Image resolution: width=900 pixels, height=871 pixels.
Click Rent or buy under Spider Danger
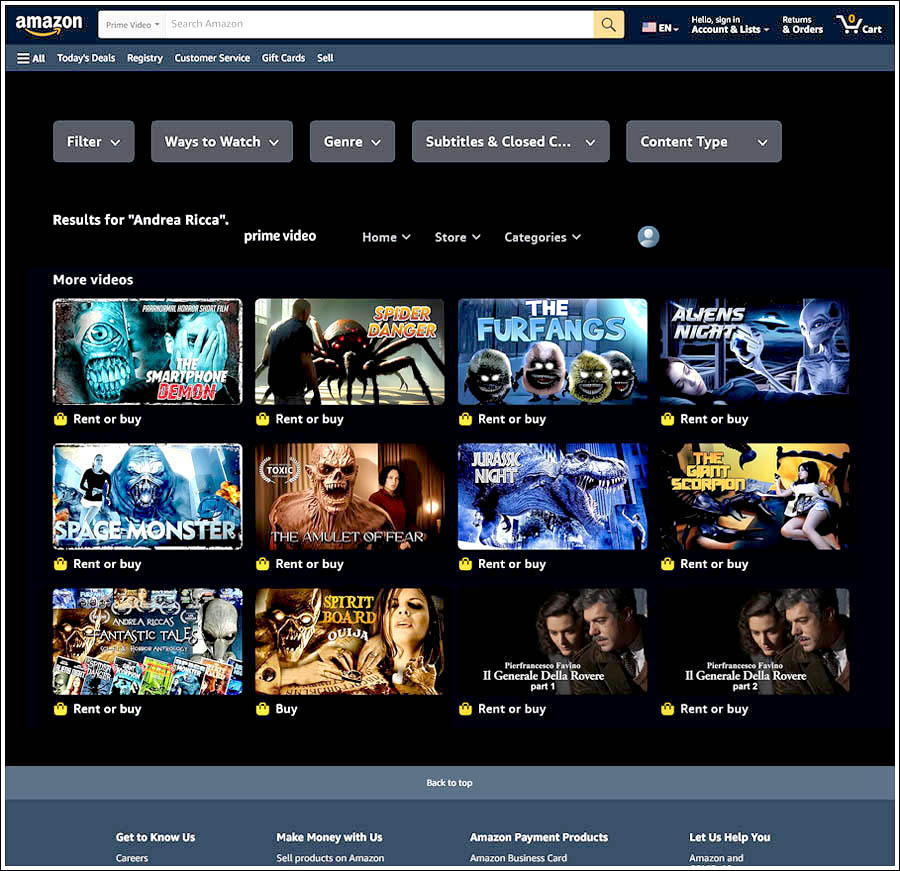pyautogui.click(x=309, y=419)
